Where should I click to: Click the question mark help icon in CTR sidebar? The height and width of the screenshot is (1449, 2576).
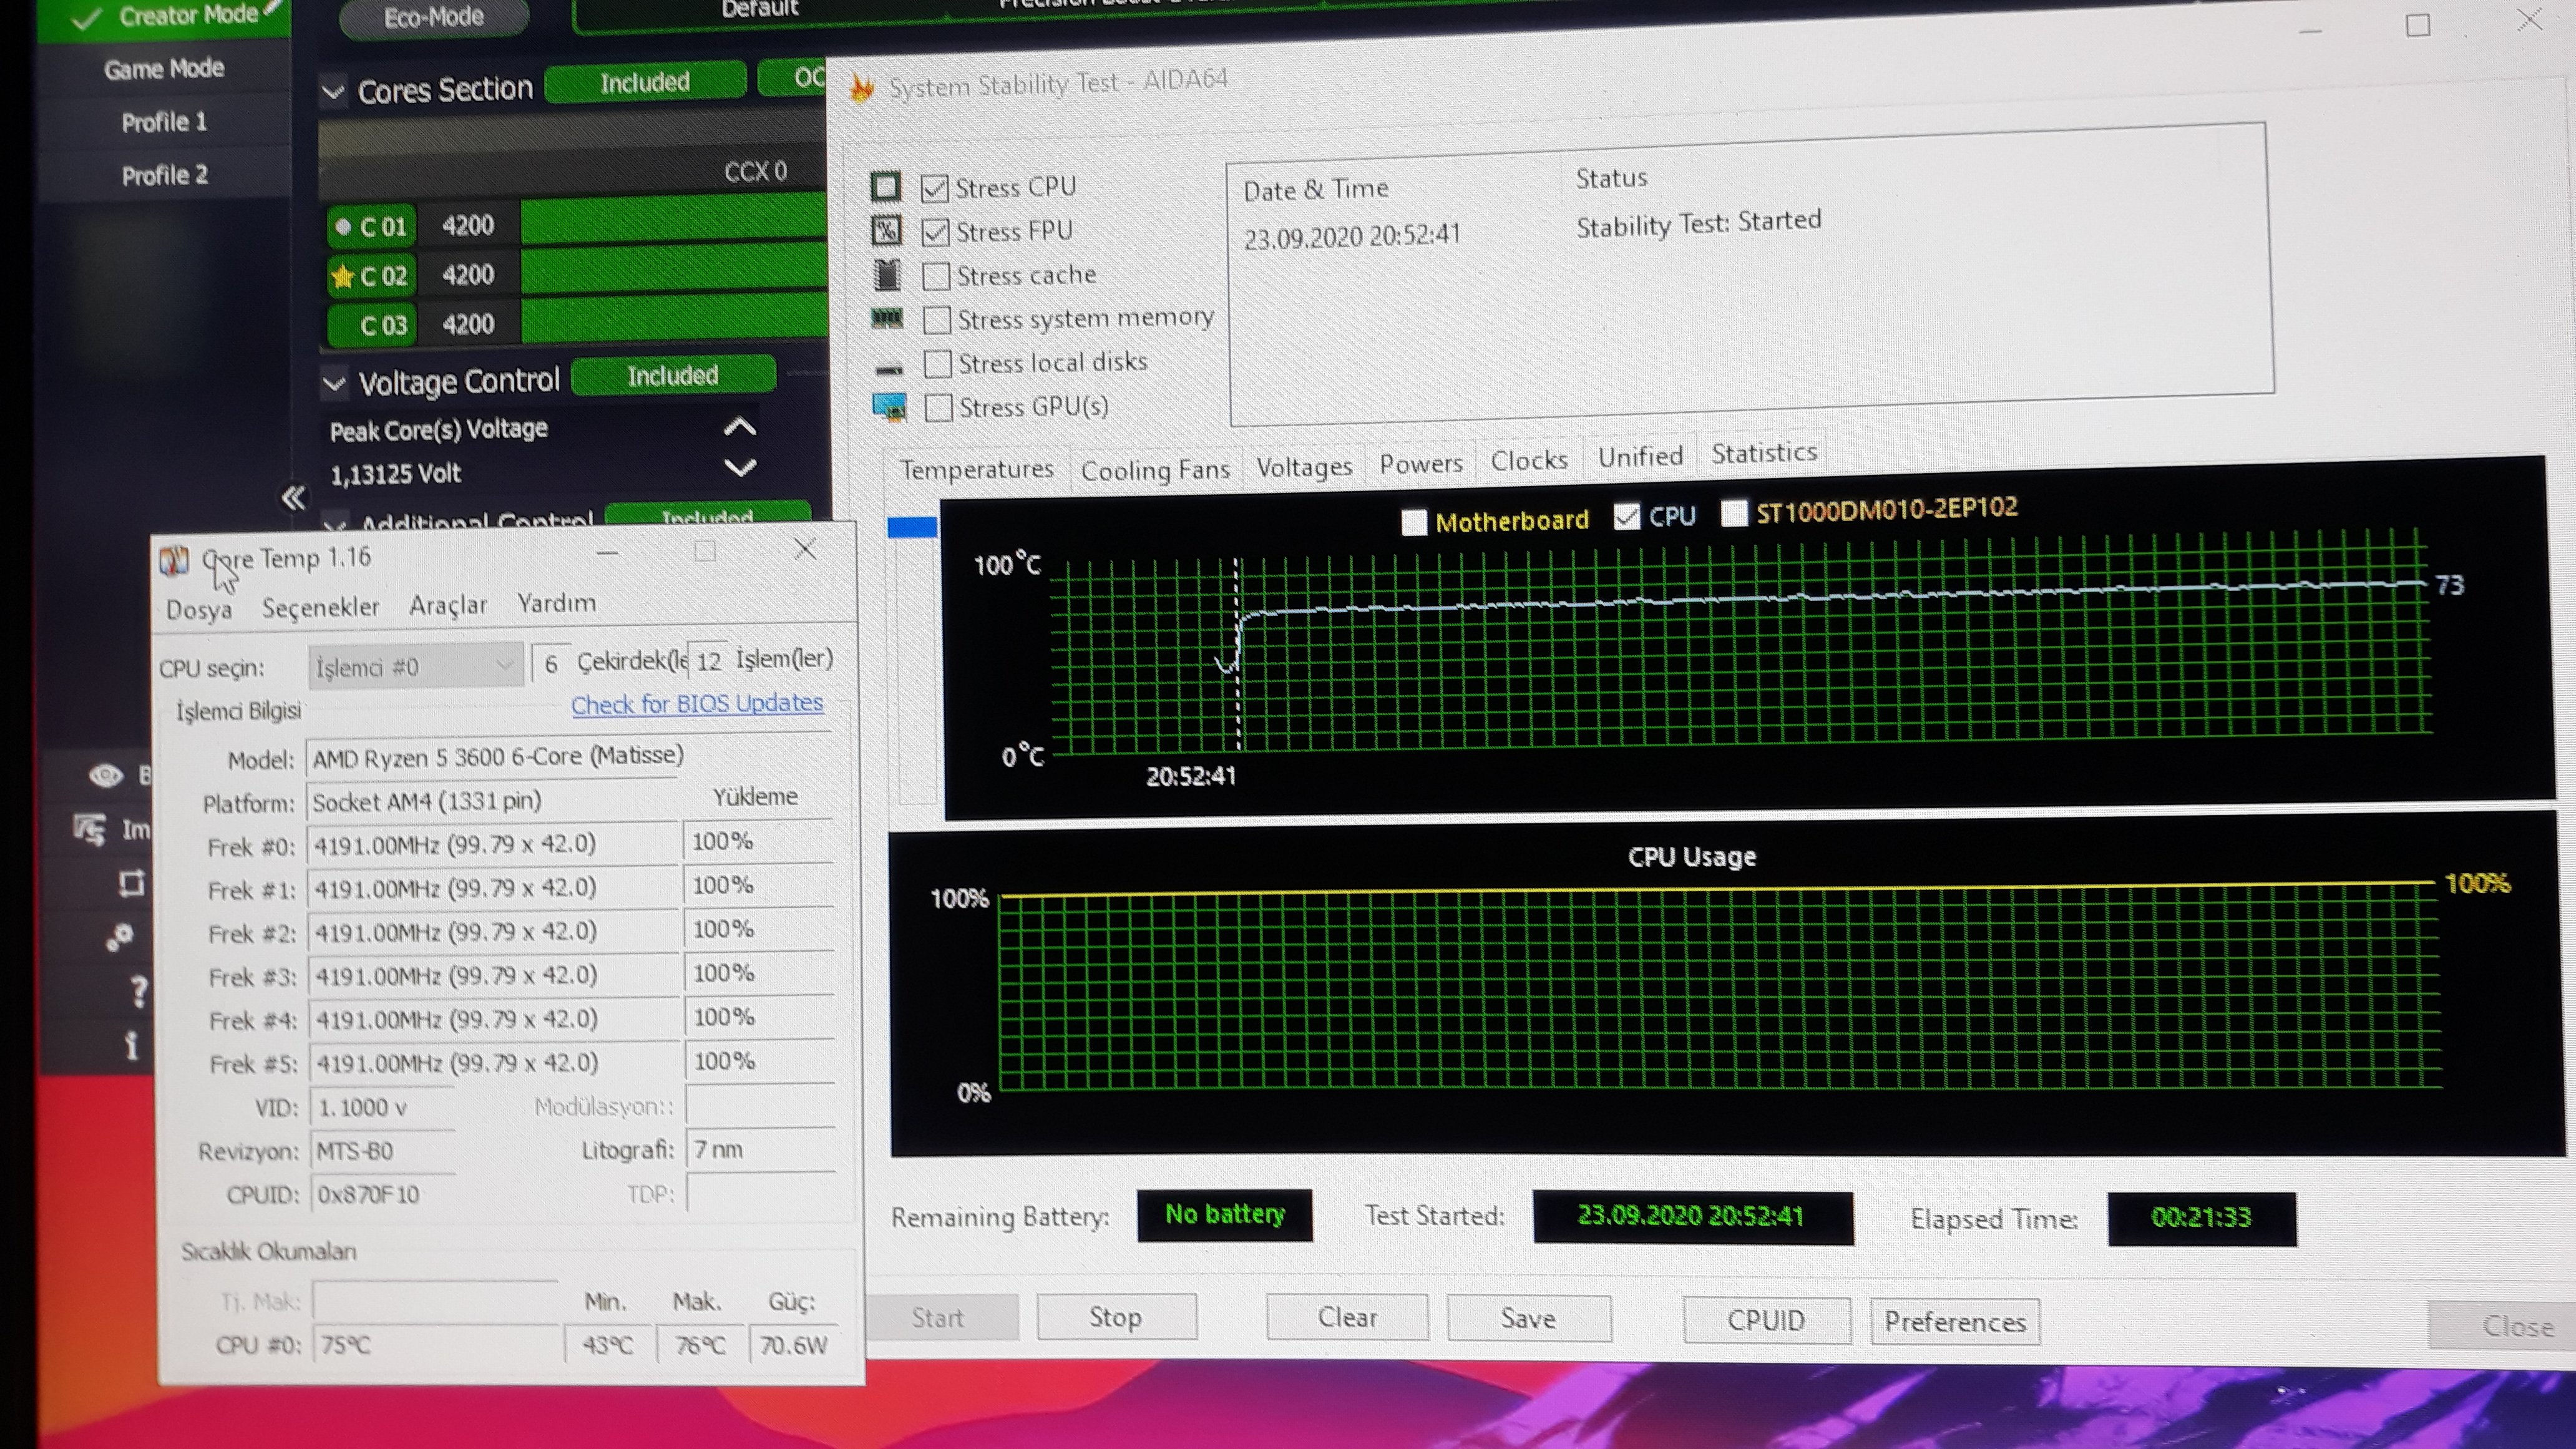click(139, 991)
